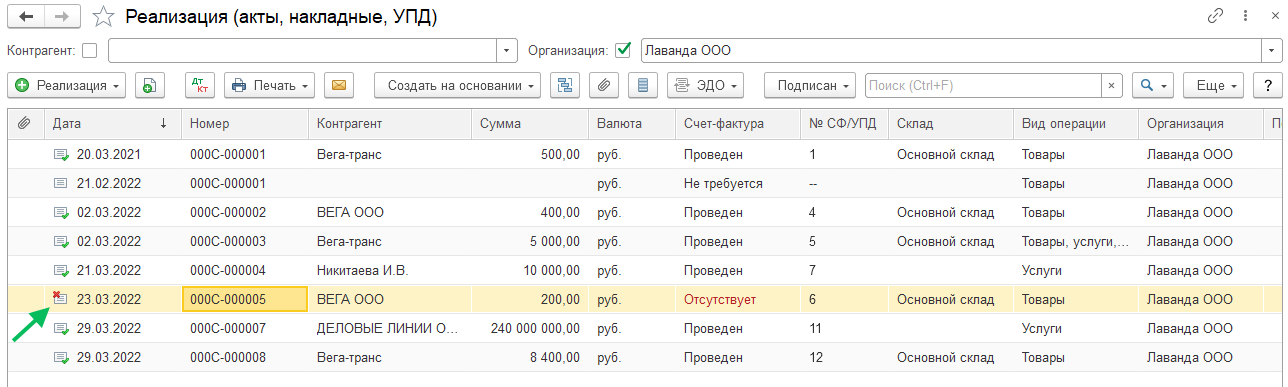Sort by Номер column header
The height and width of the screenshot is (387, 1288).
point(244,124)
